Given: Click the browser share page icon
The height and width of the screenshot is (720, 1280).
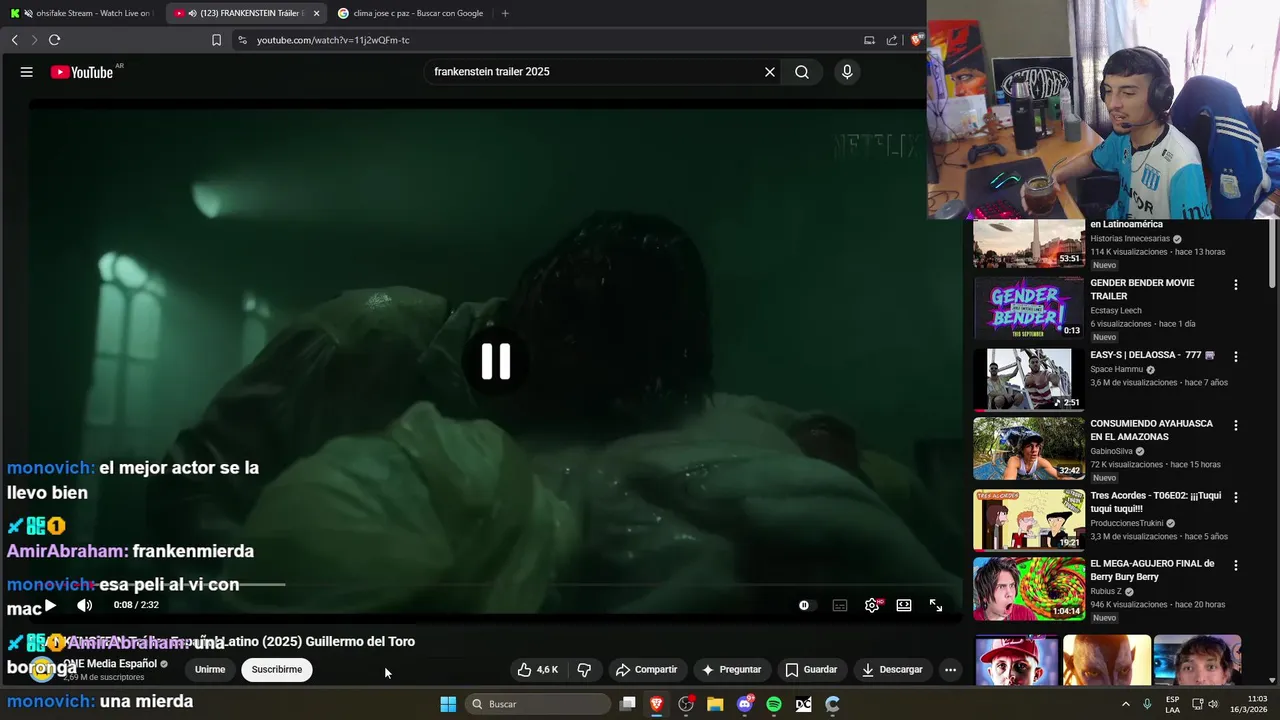Looking at the screenshot, I should coord(892,40).
